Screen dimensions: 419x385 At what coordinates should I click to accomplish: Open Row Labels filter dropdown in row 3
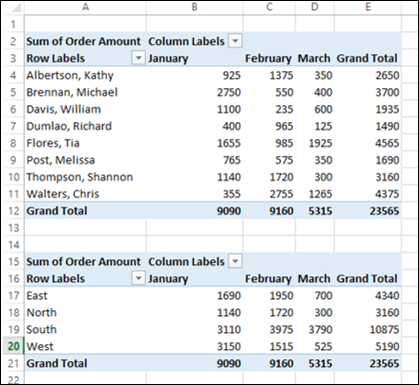pyautogui.click(x=139, y=58)
